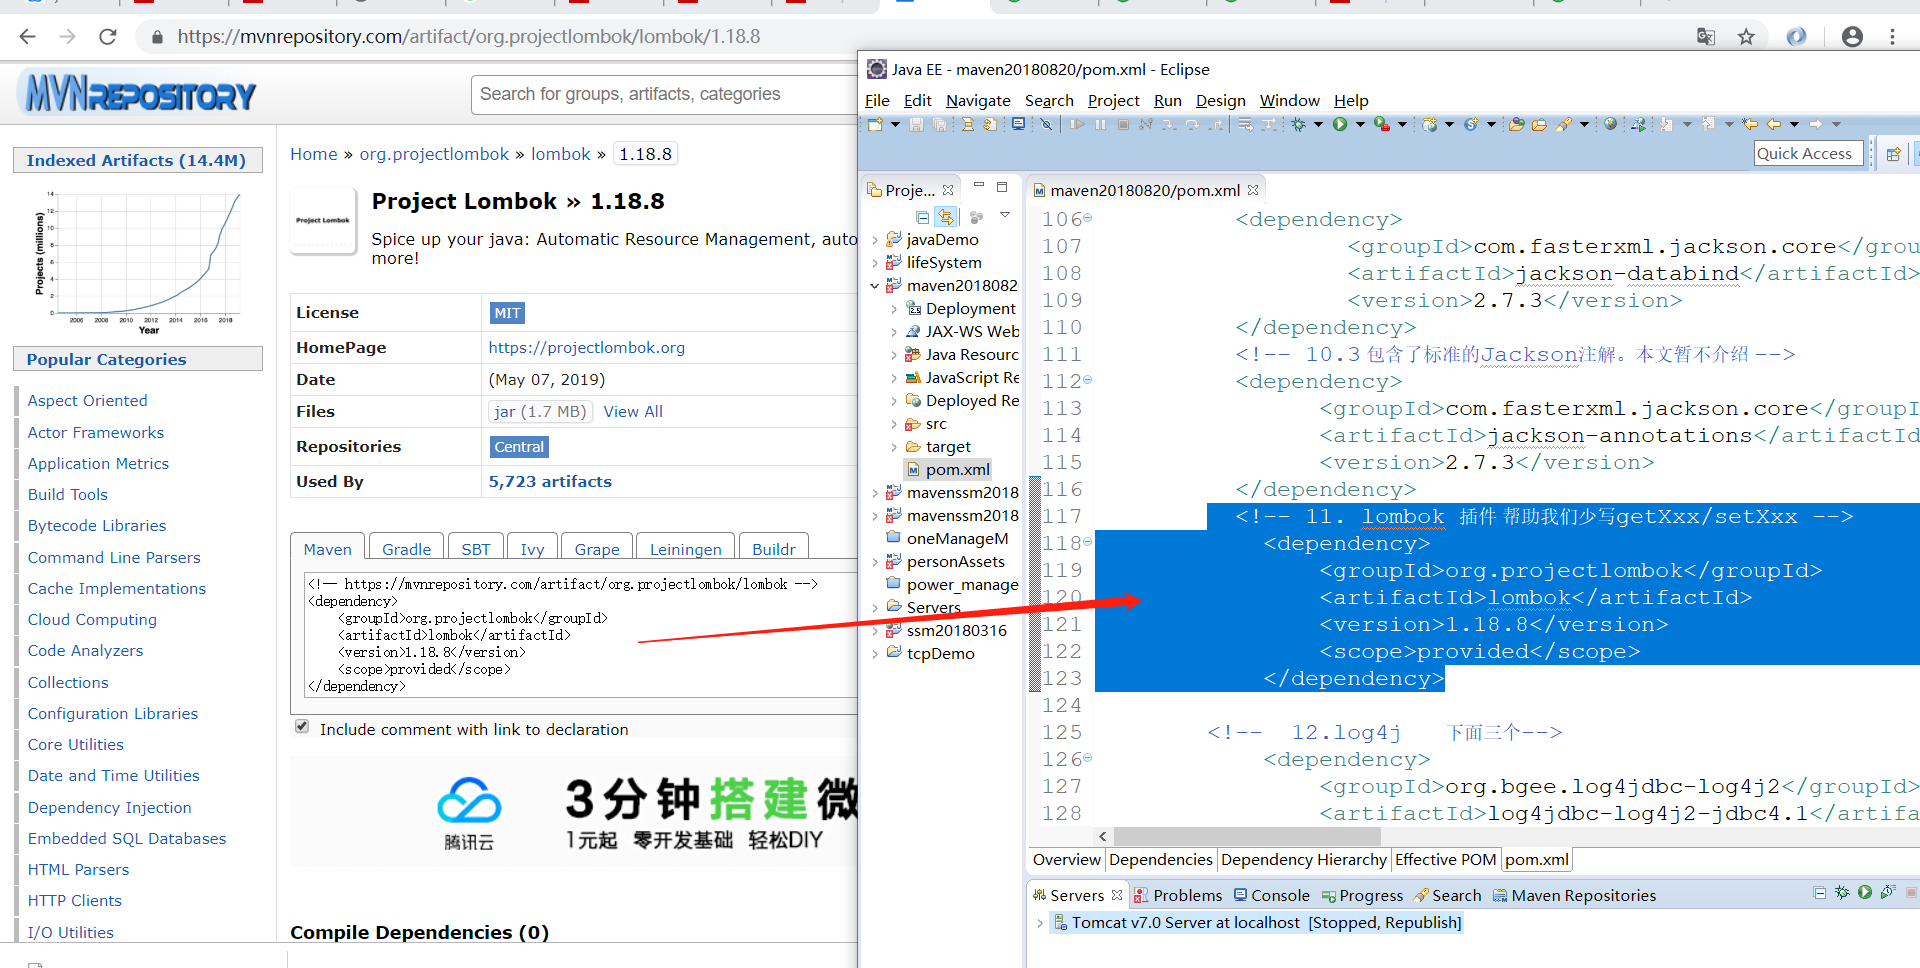Image resolution: width=1920 pixels, height=968 pixels.
Task: Open Project Explorer view menu triangle
Action: pos(1005,214)
